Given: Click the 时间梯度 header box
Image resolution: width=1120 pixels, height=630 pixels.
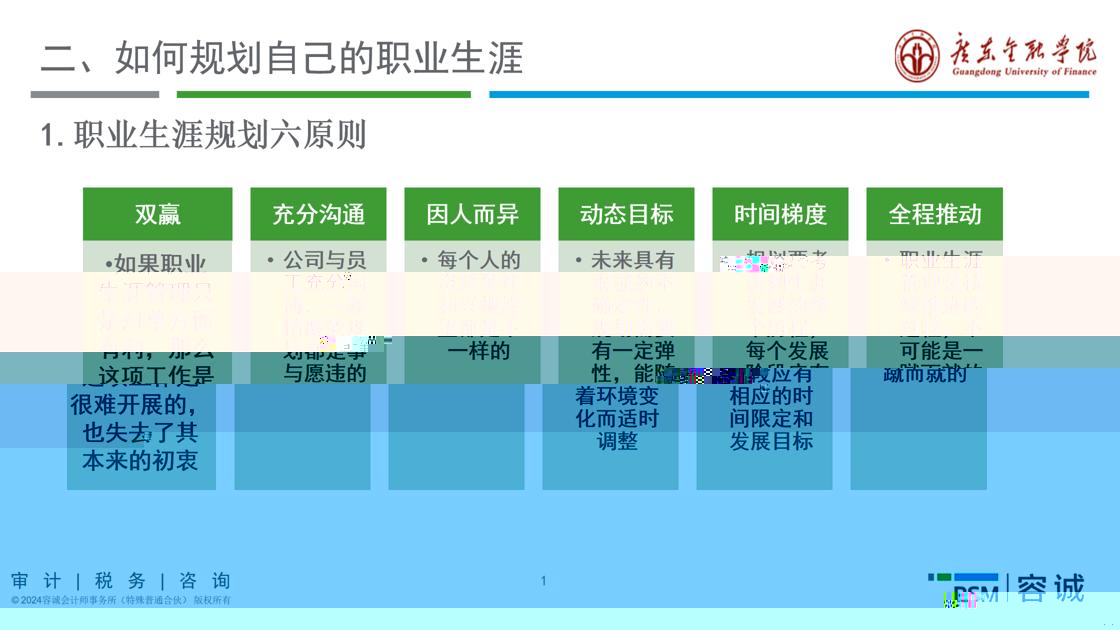Looking at the screenshot, I should click(780, 214).
